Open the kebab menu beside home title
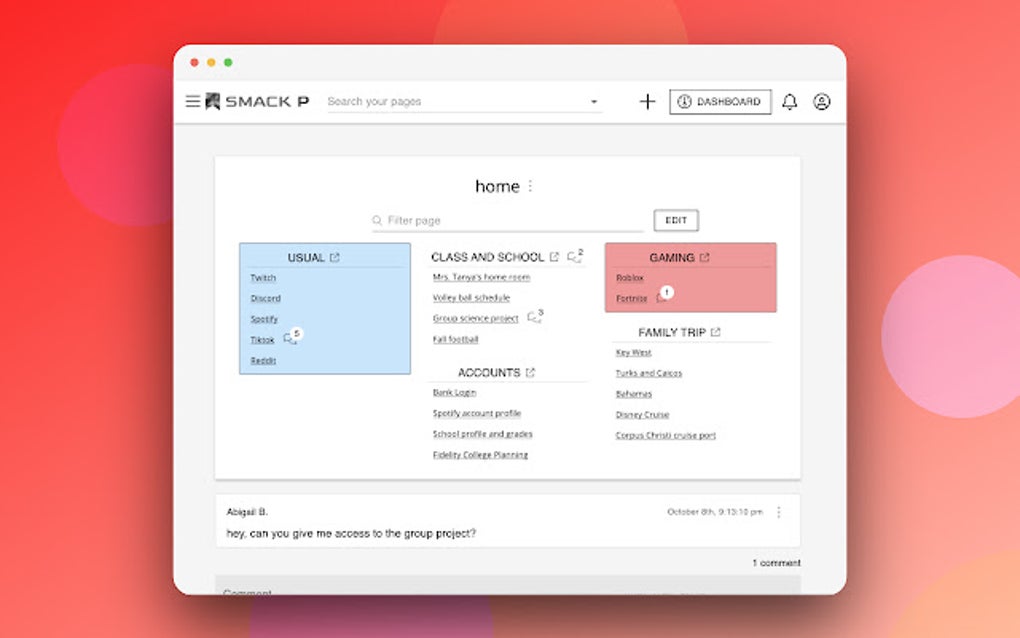This screenshot has width=1020, height=638. (531, 186)
